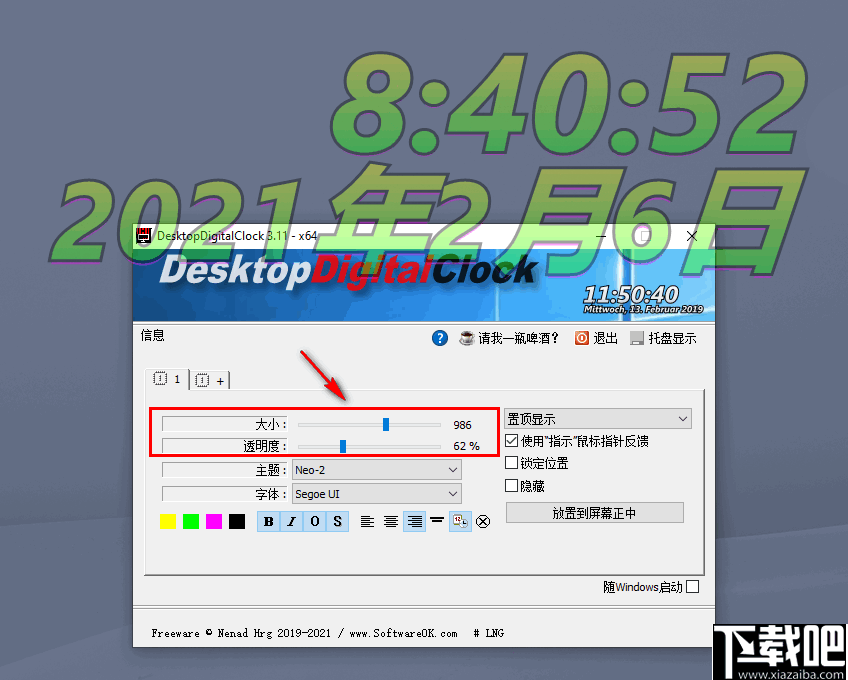
Task: Open the Segoe UI font dropdown
Action: (x=376, y=493)
